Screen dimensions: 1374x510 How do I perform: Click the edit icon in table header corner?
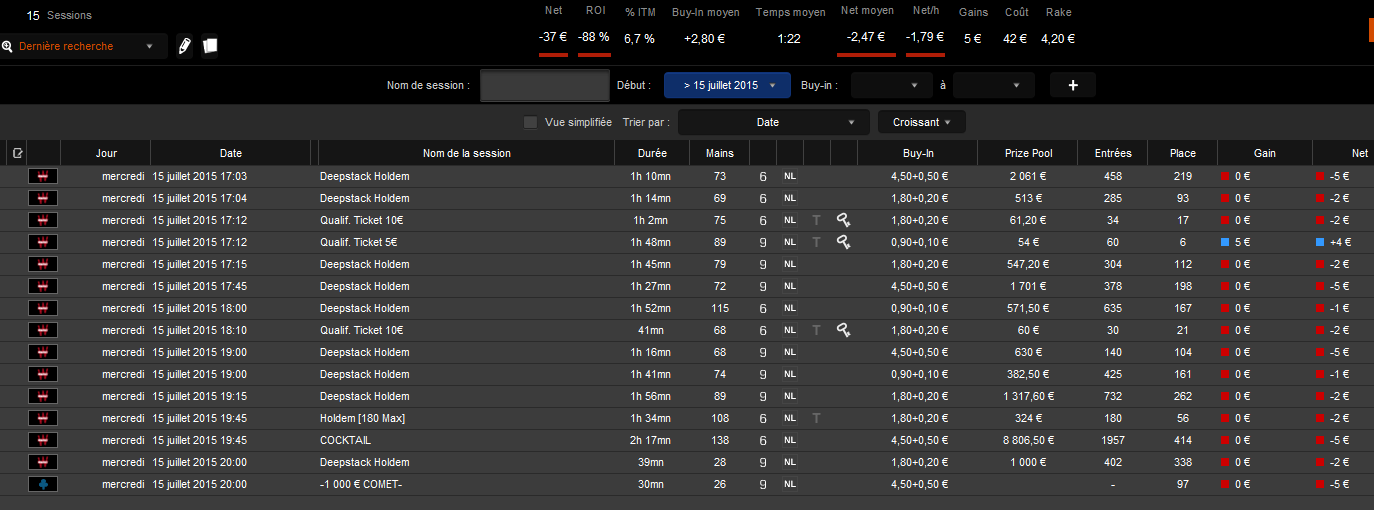click(17, 153)
